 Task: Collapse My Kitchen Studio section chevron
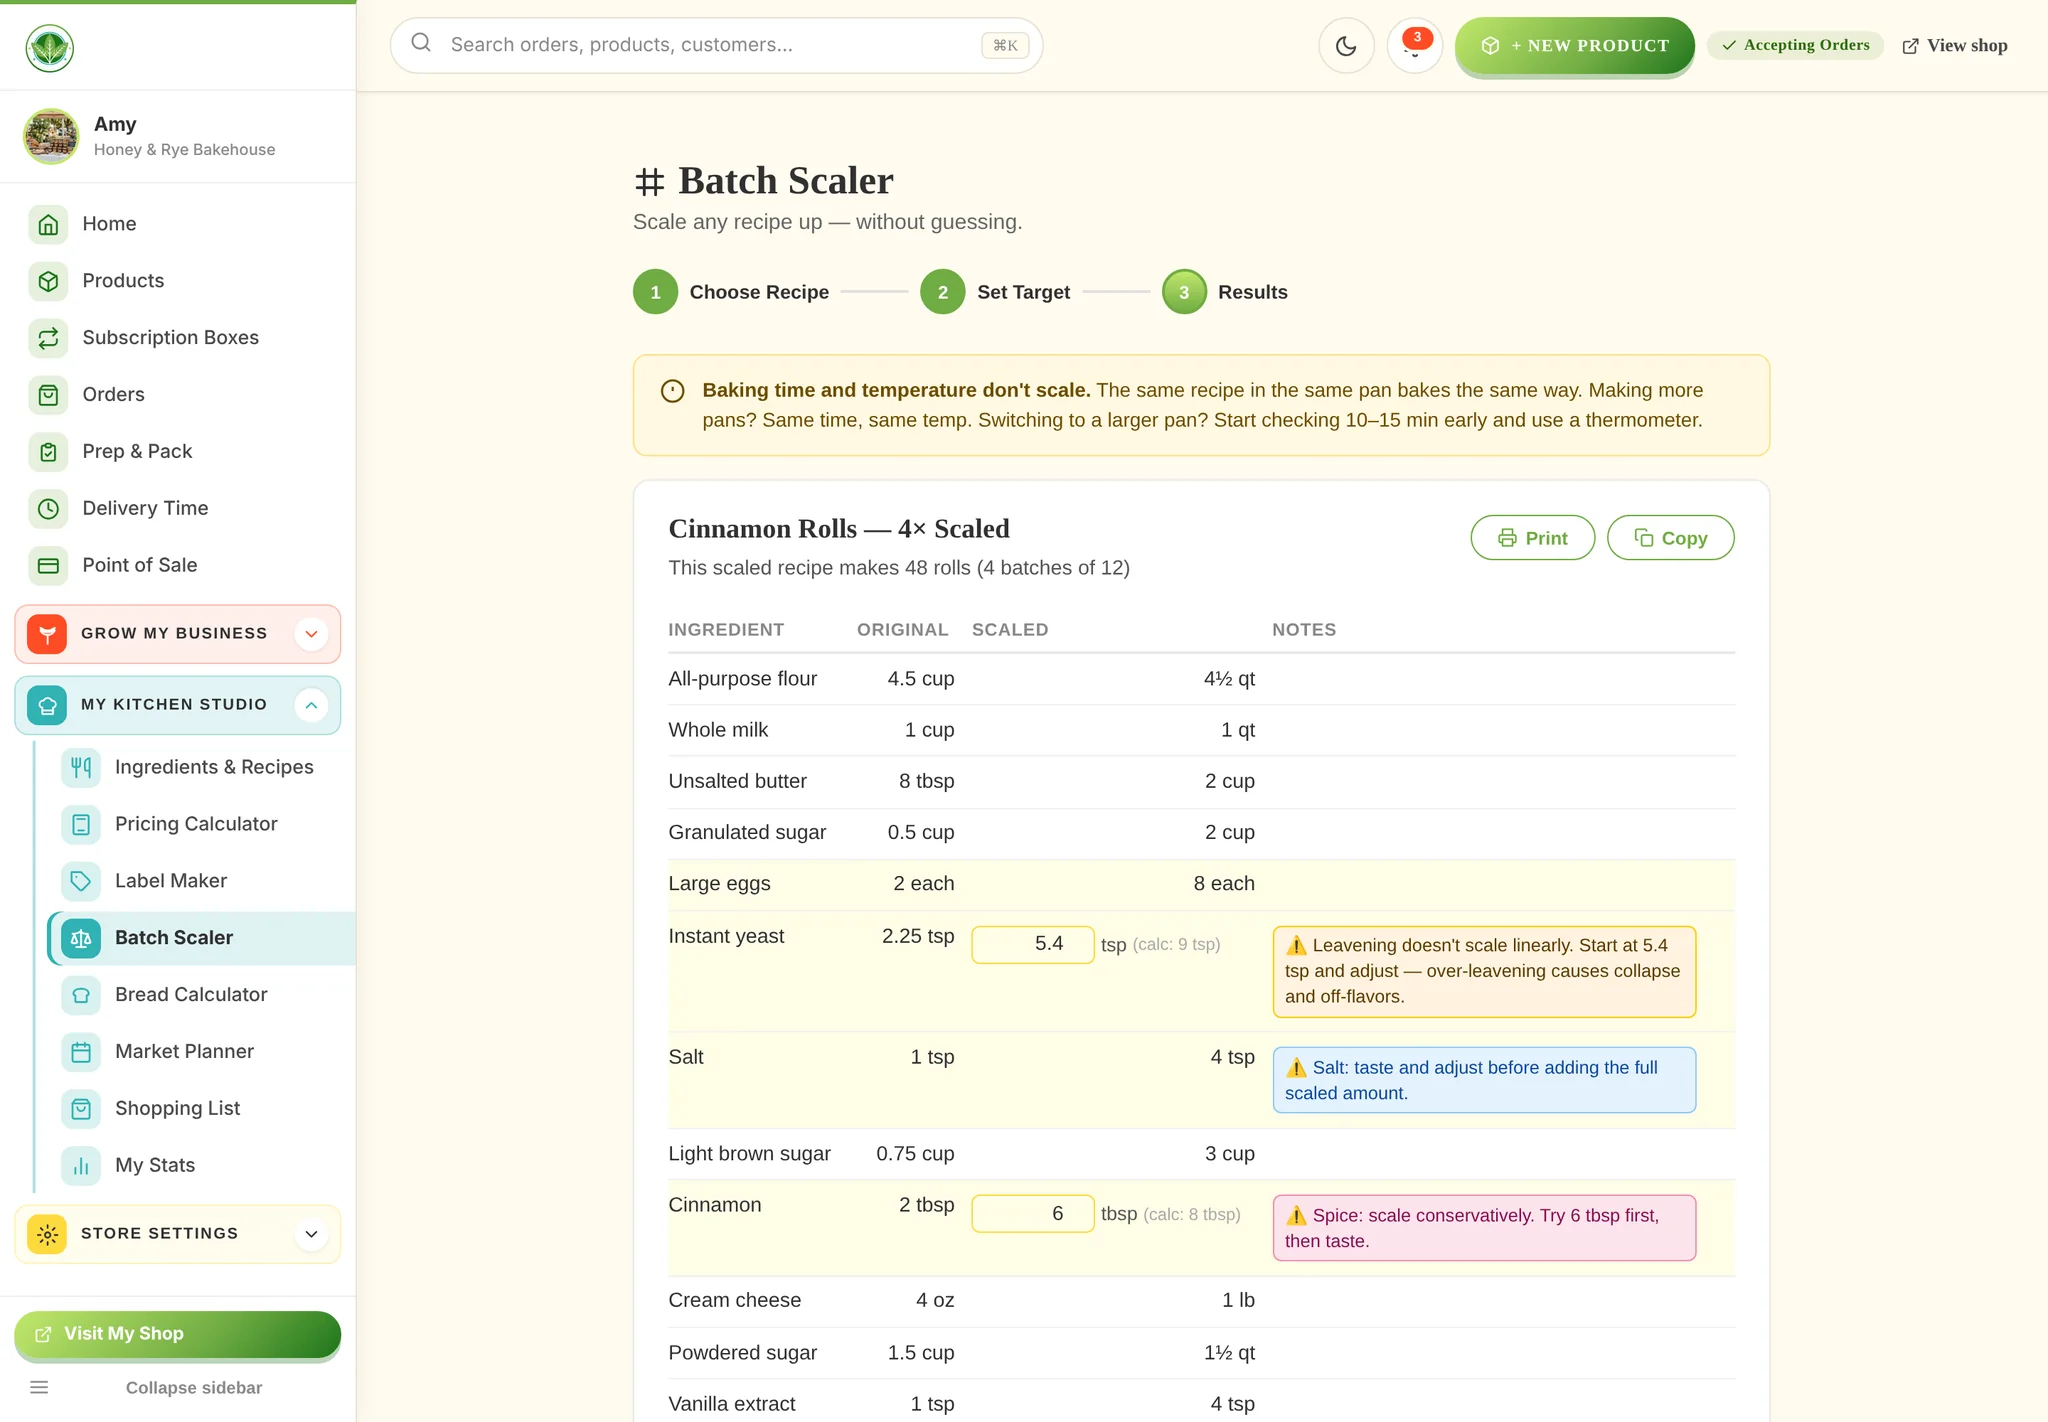311,705
